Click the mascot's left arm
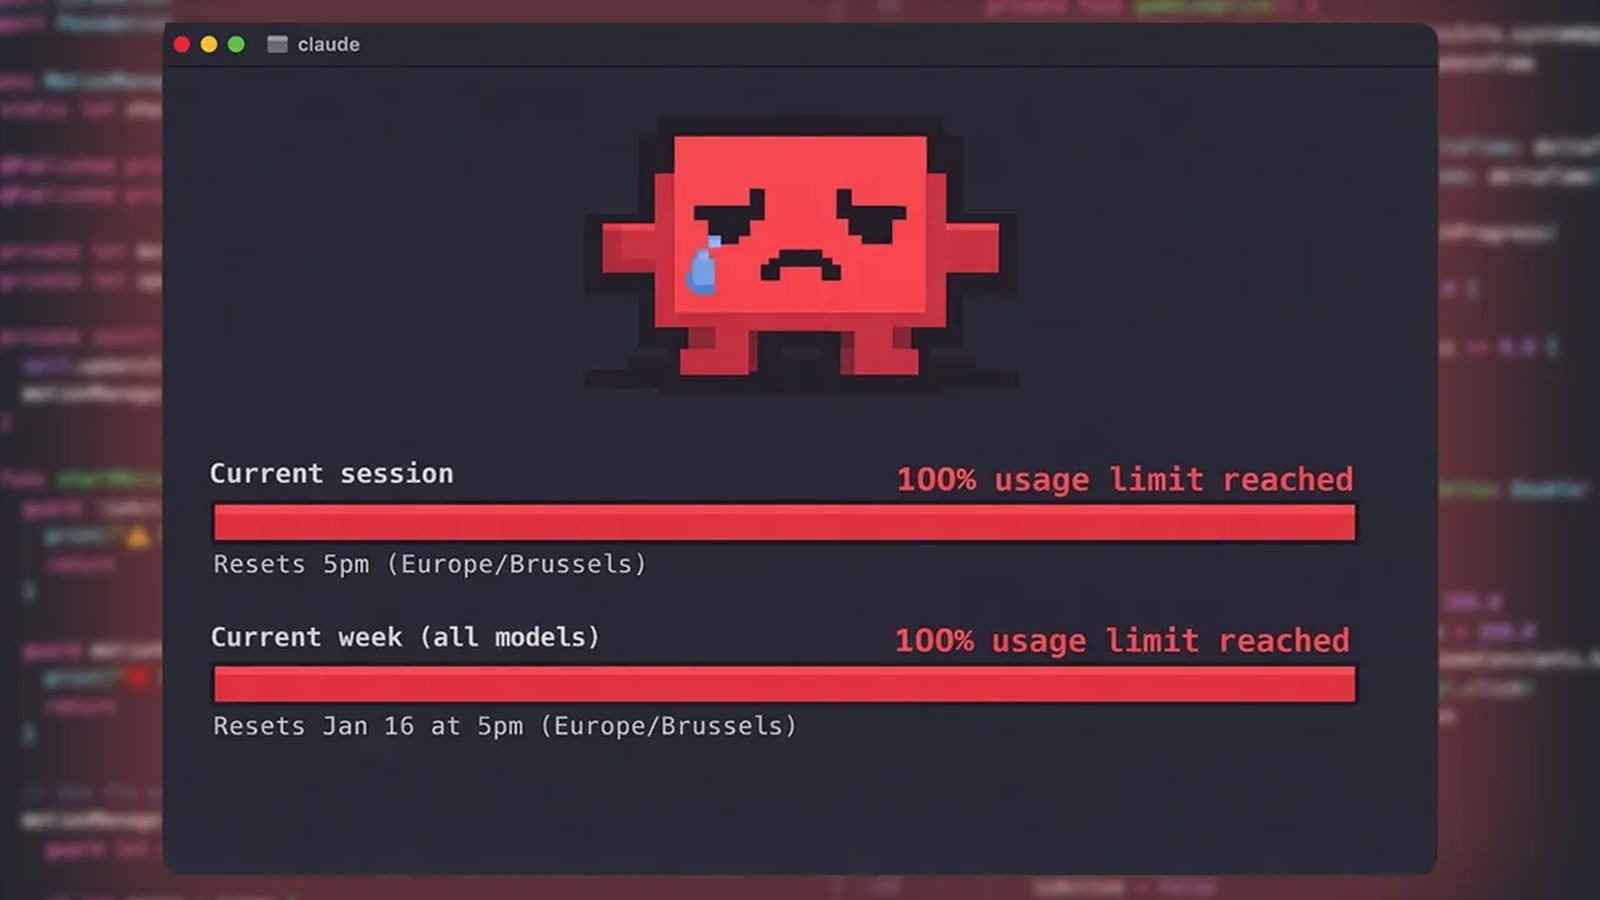The width and height of the screenshot is (1600, 900). (x=628, y=248)
